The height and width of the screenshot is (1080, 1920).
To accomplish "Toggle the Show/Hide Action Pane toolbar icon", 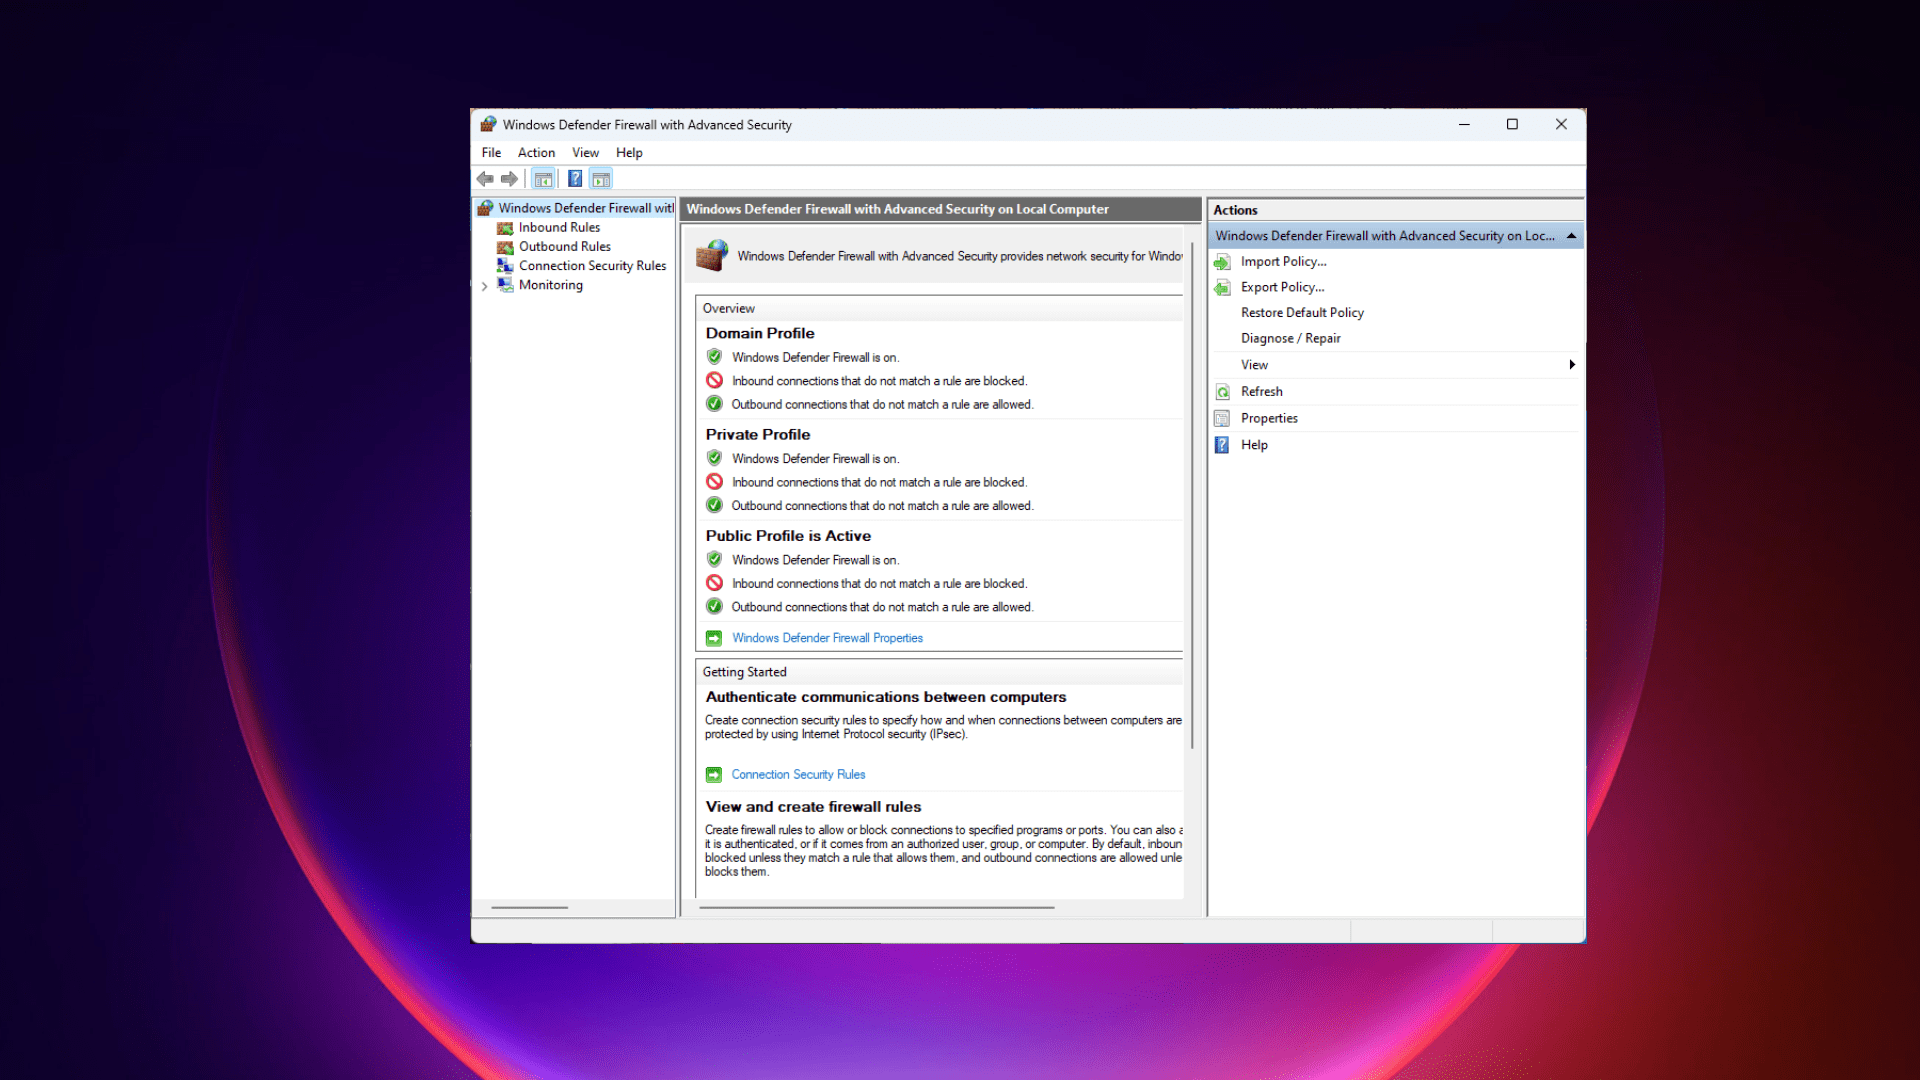I will (601, 179).
